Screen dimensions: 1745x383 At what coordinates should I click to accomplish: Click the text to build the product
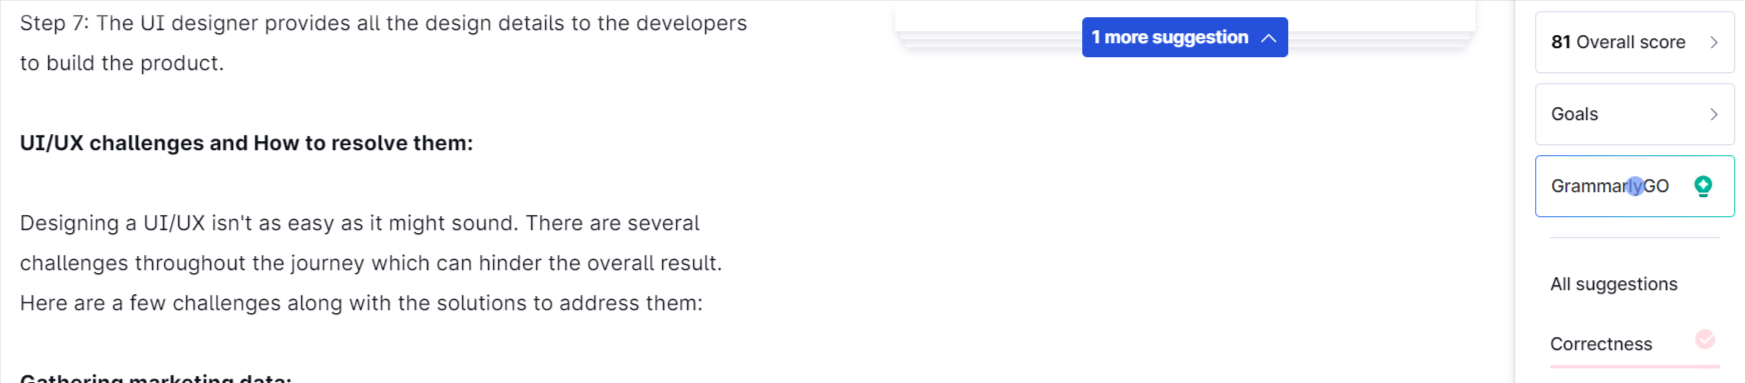[122, 63]
